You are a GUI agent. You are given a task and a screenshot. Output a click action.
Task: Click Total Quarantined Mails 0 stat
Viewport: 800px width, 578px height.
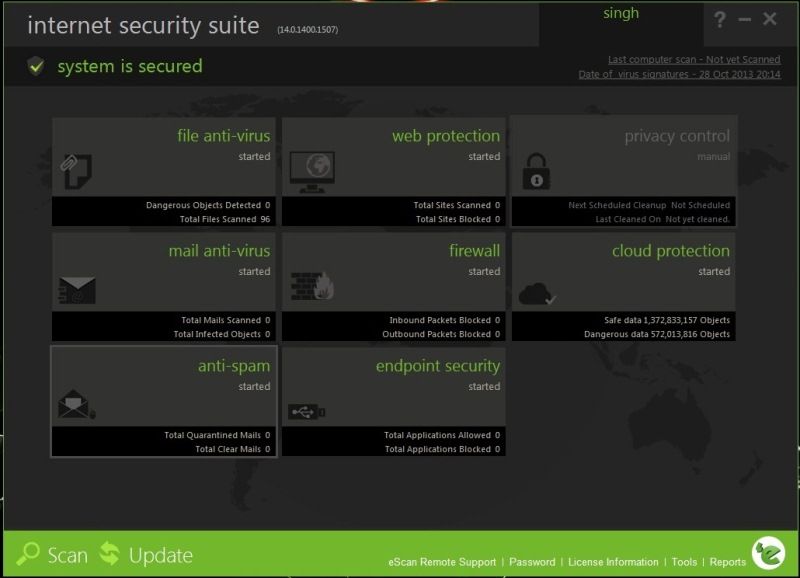click(x=217, y=435)
